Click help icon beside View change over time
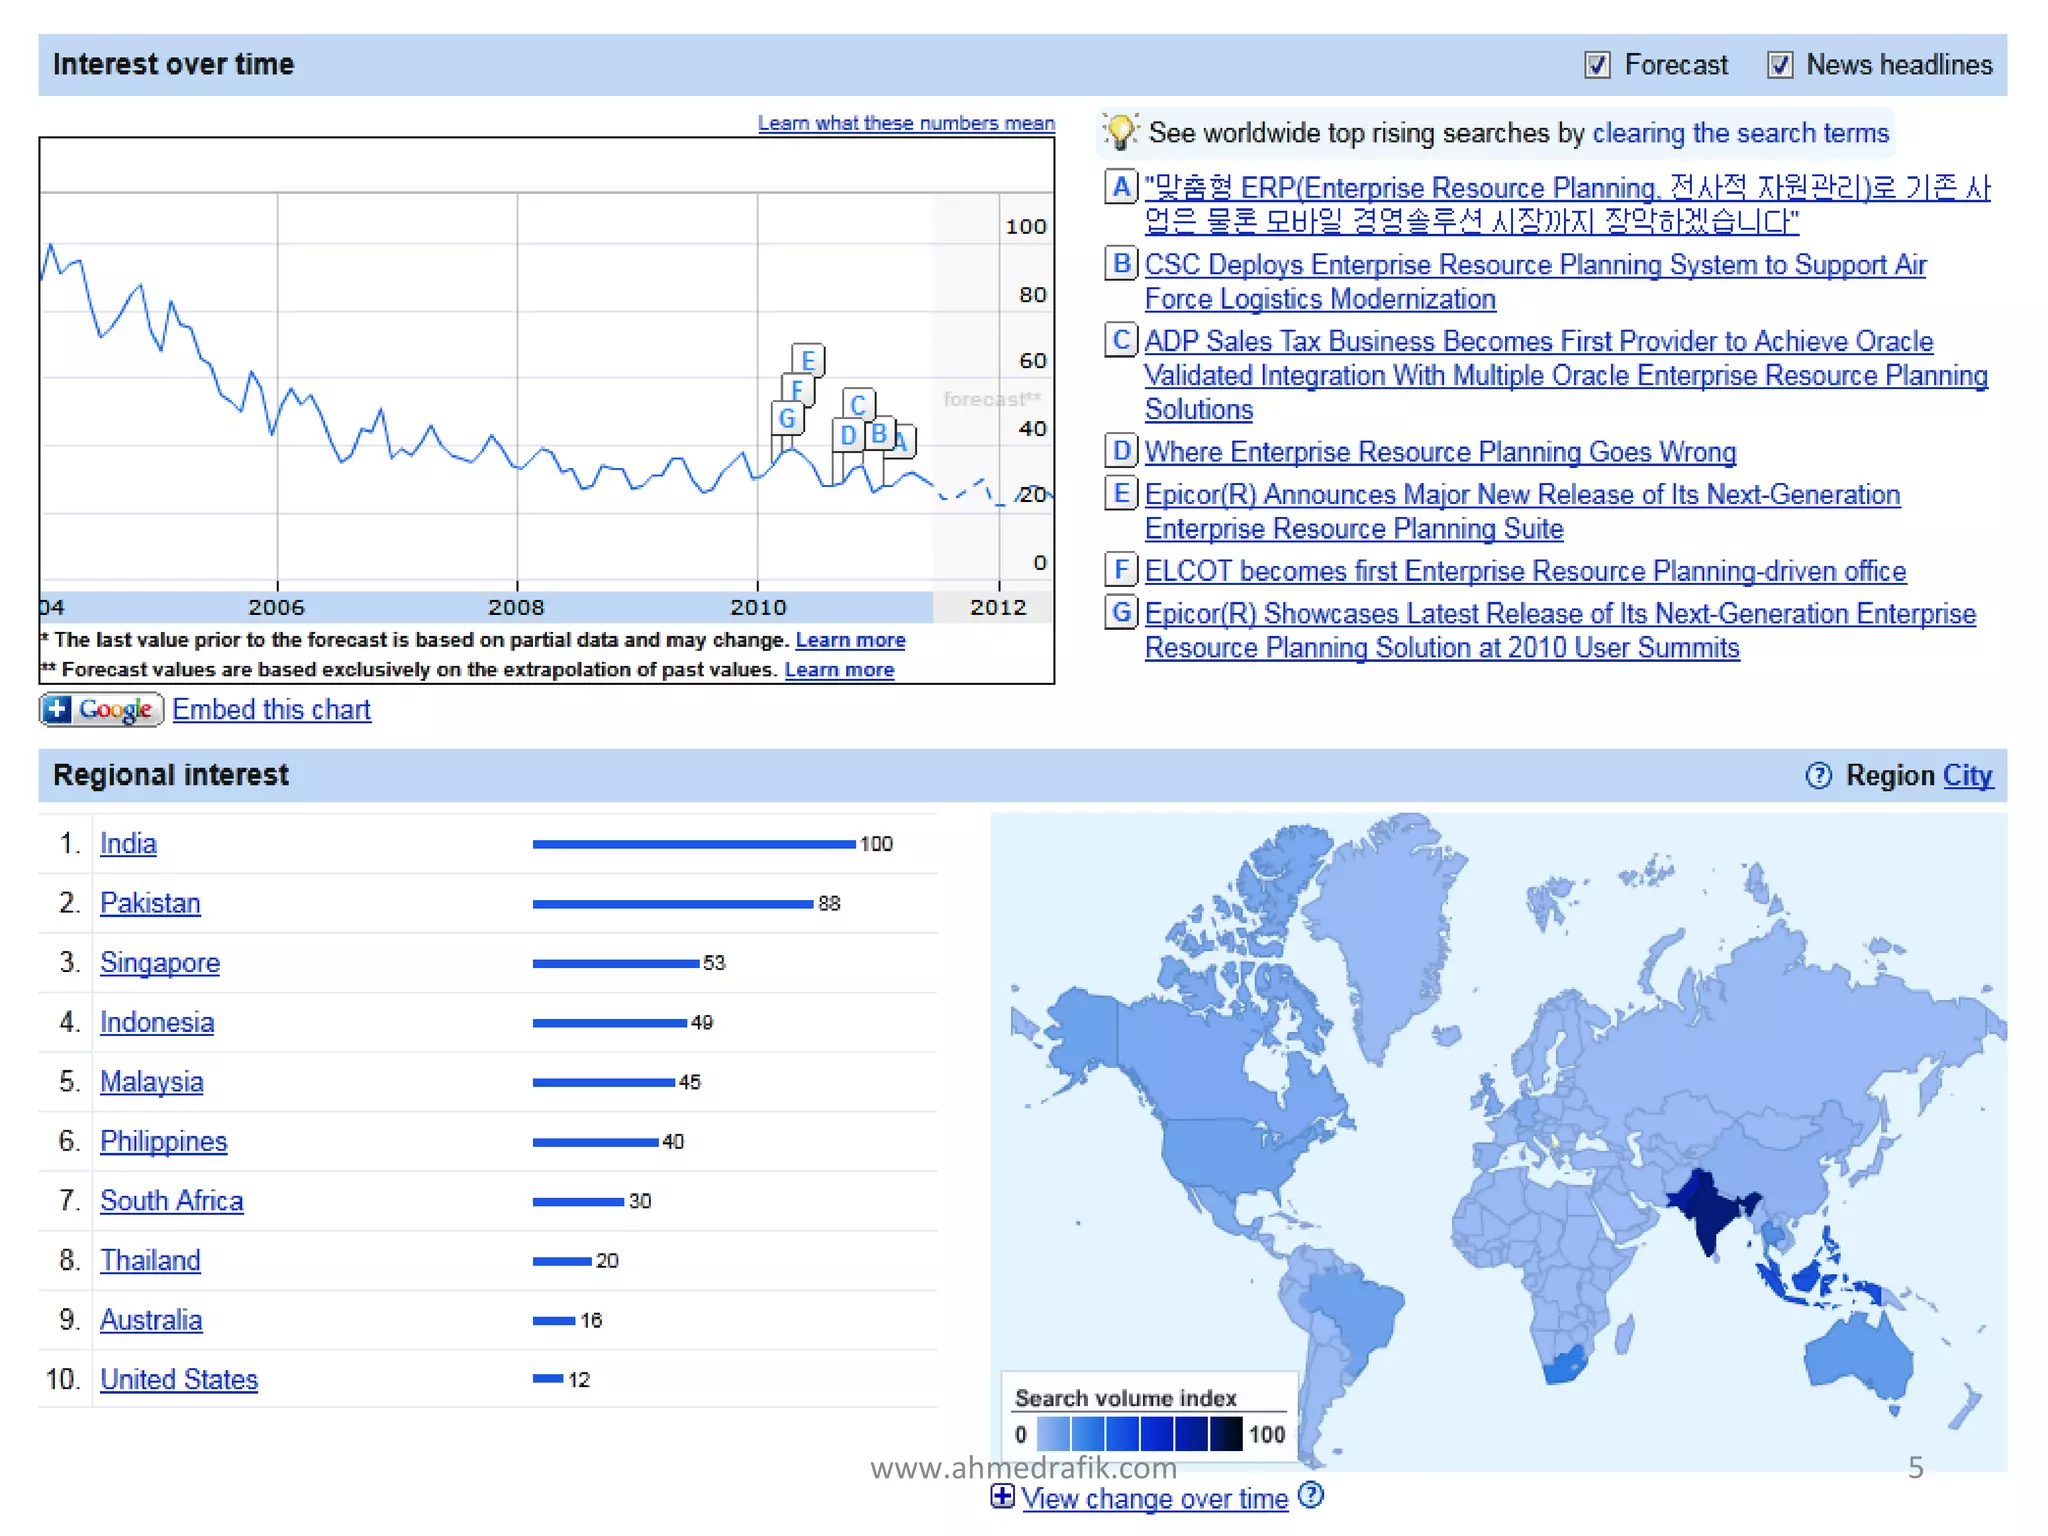This screenshot has width=2048, height=1536. [x=1310, y=1496]
